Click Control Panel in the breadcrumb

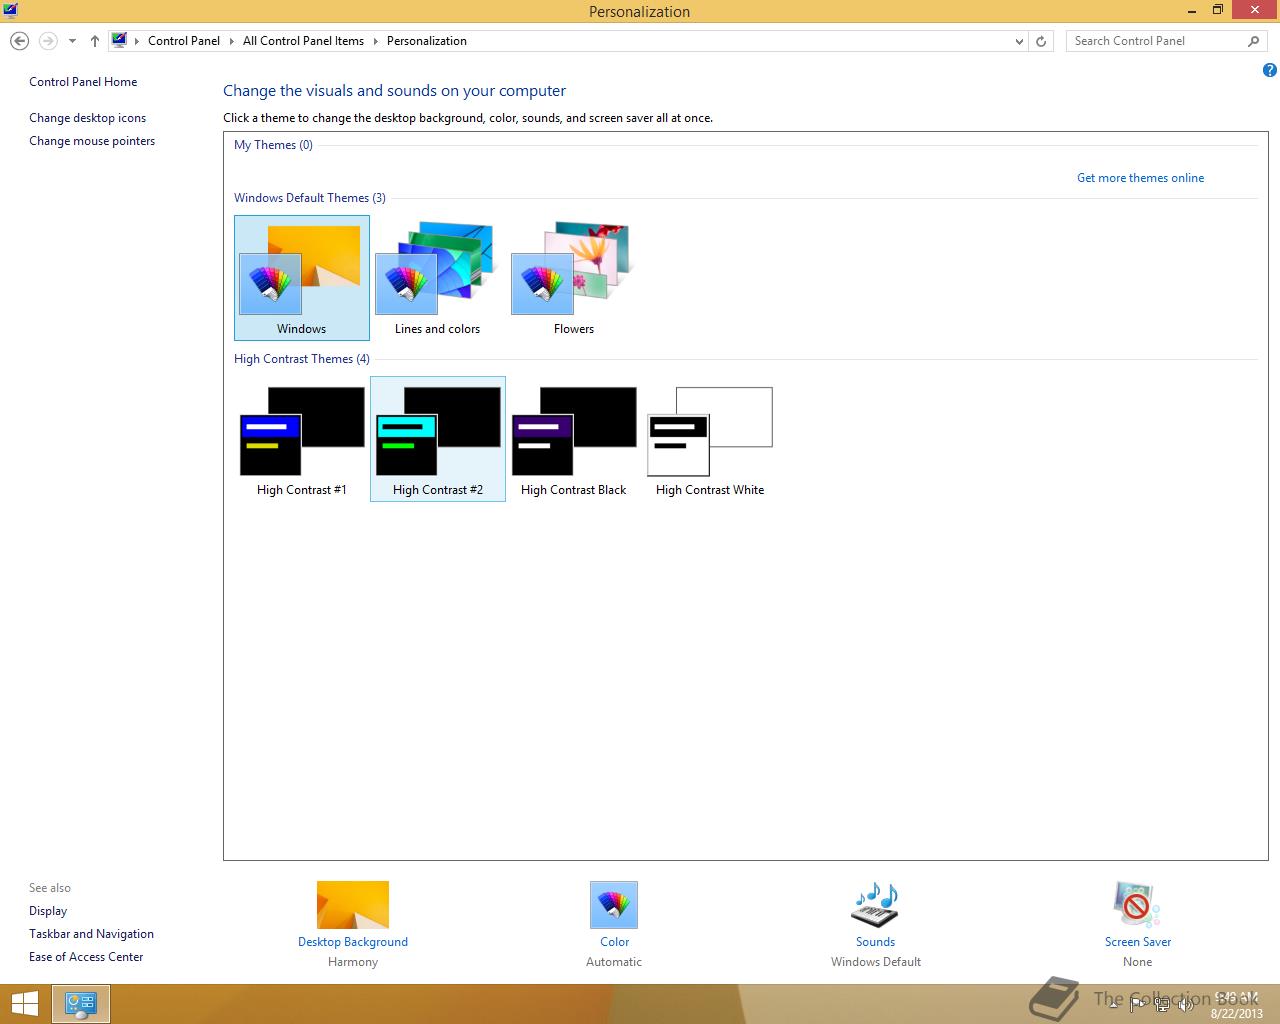184,41
